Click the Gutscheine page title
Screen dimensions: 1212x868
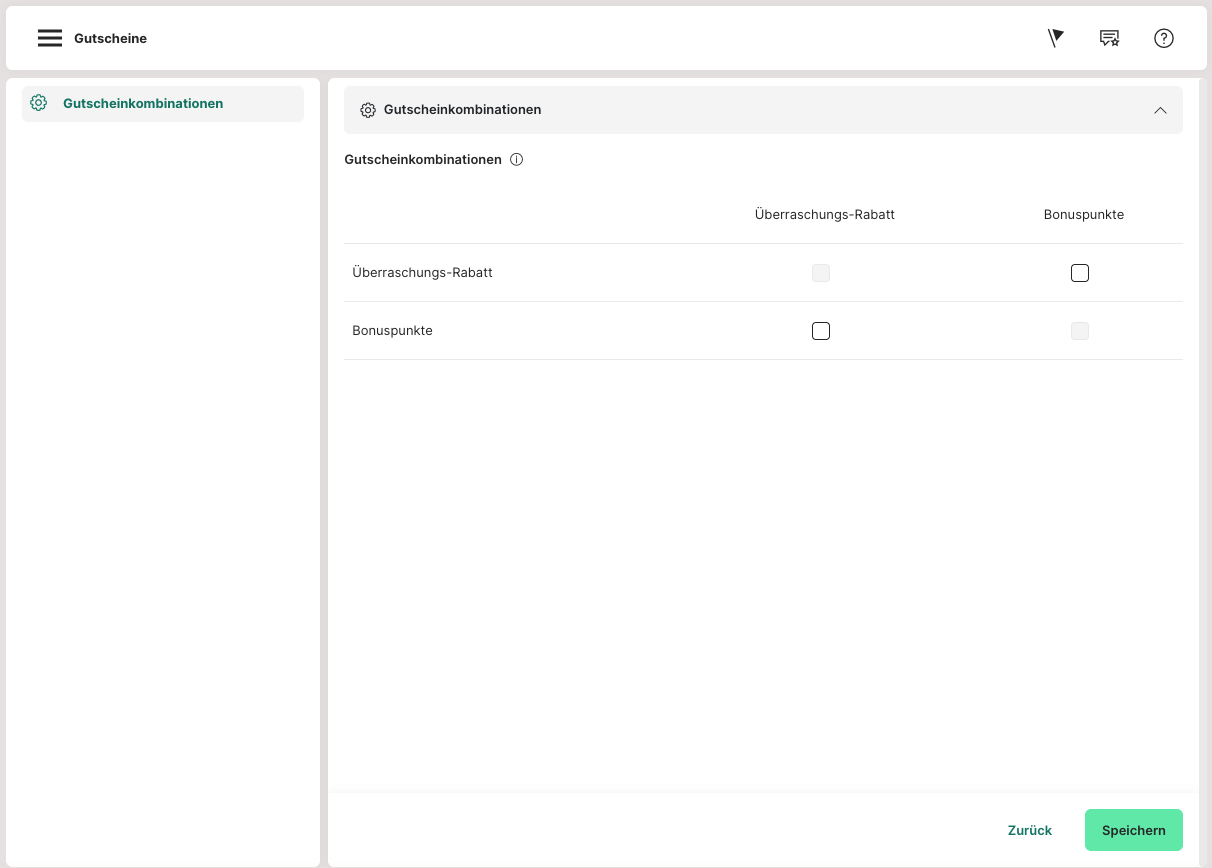coord(110,39)
